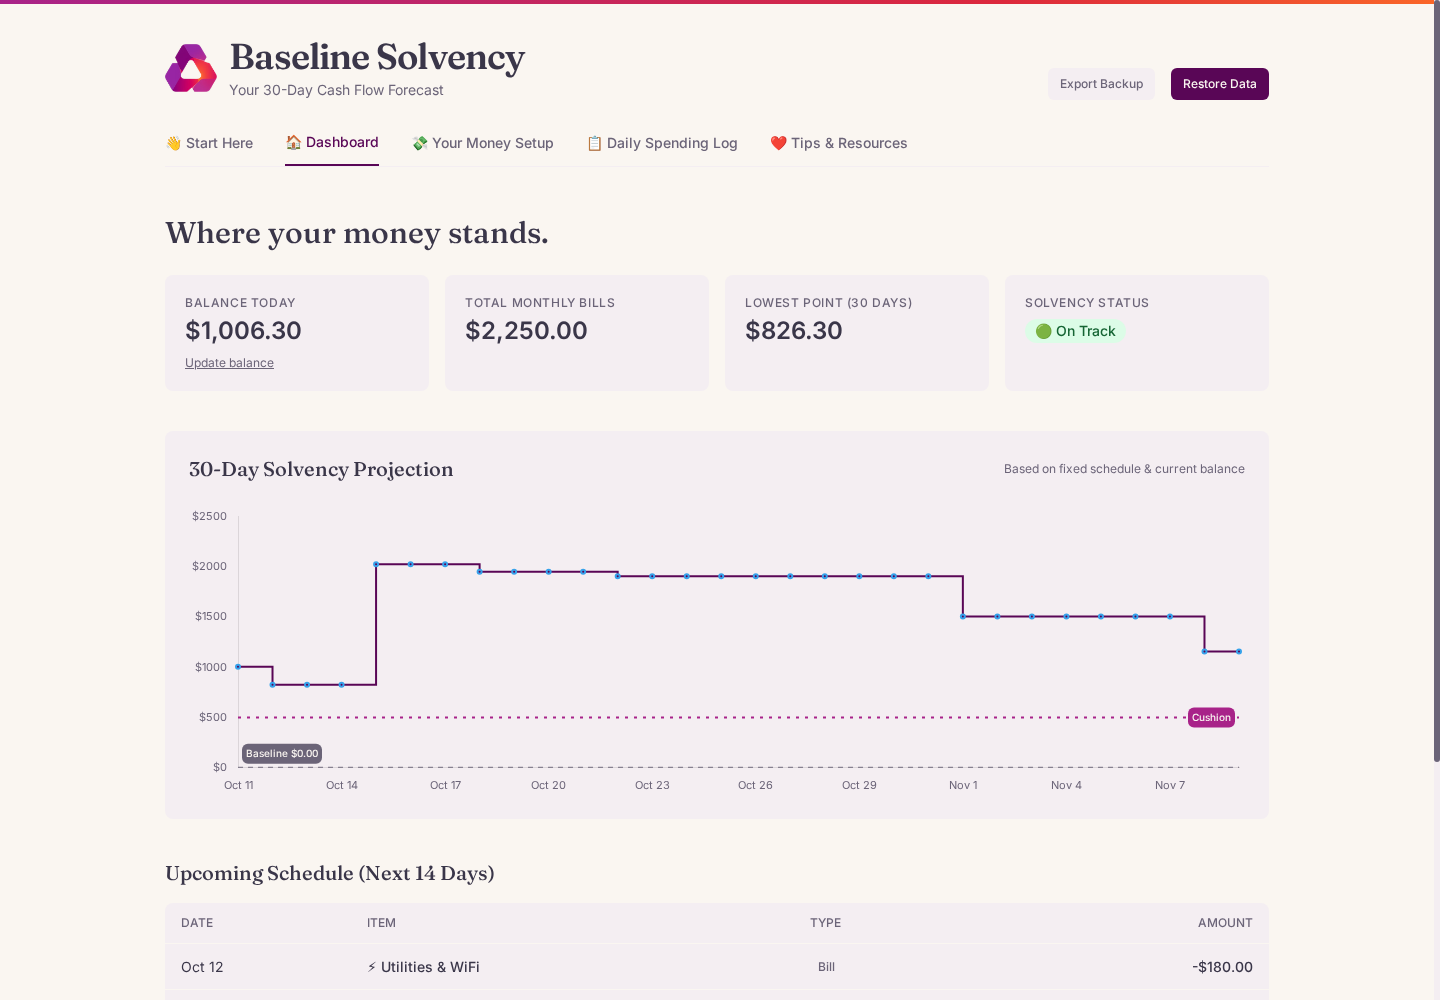Click the page's vertical scrollbar
The width and height of the screenshot is (1440, 1000).
(1437, 380)
